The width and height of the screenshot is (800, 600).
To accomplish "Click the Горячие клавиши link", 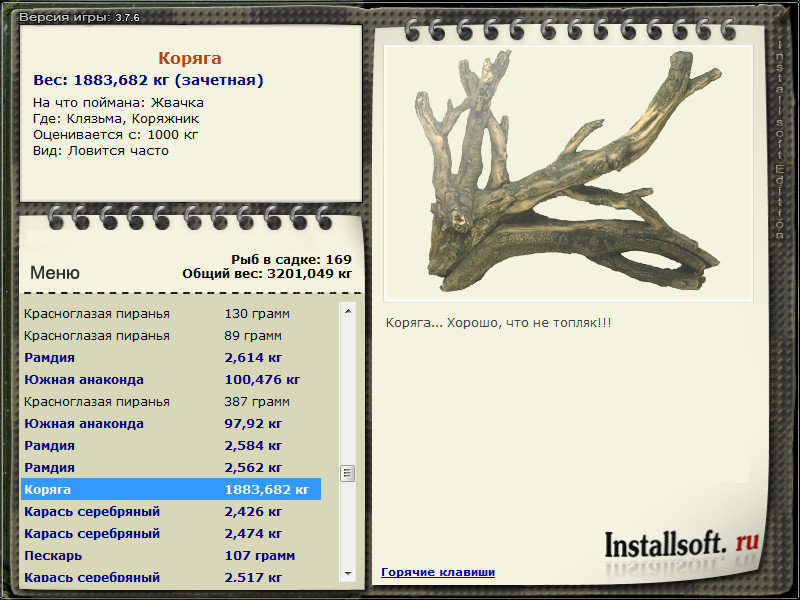I will (438, 572).
